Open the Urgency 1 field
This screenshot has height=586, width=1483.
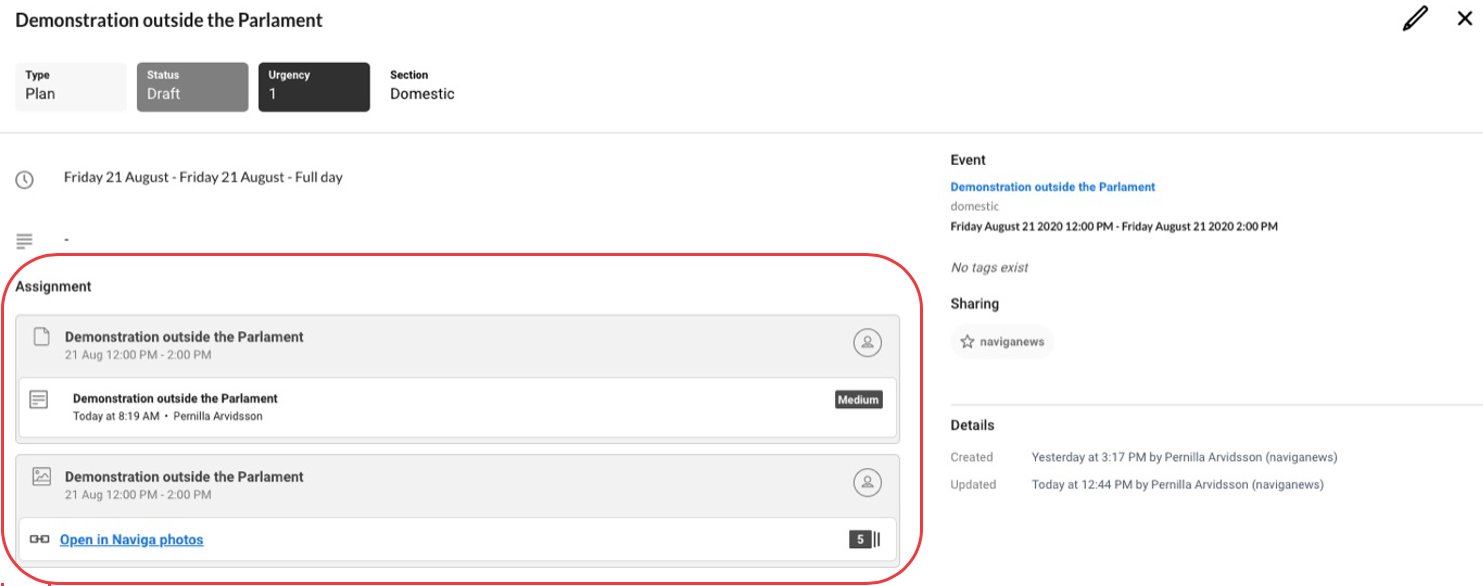[x=313, y=86]
